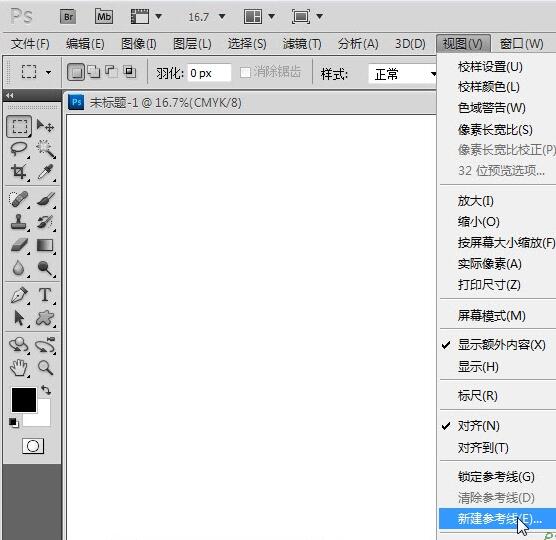This screenshot has width=556, height=540.
Task: Click the black foreground color swatch
Action: pos(24,400)
